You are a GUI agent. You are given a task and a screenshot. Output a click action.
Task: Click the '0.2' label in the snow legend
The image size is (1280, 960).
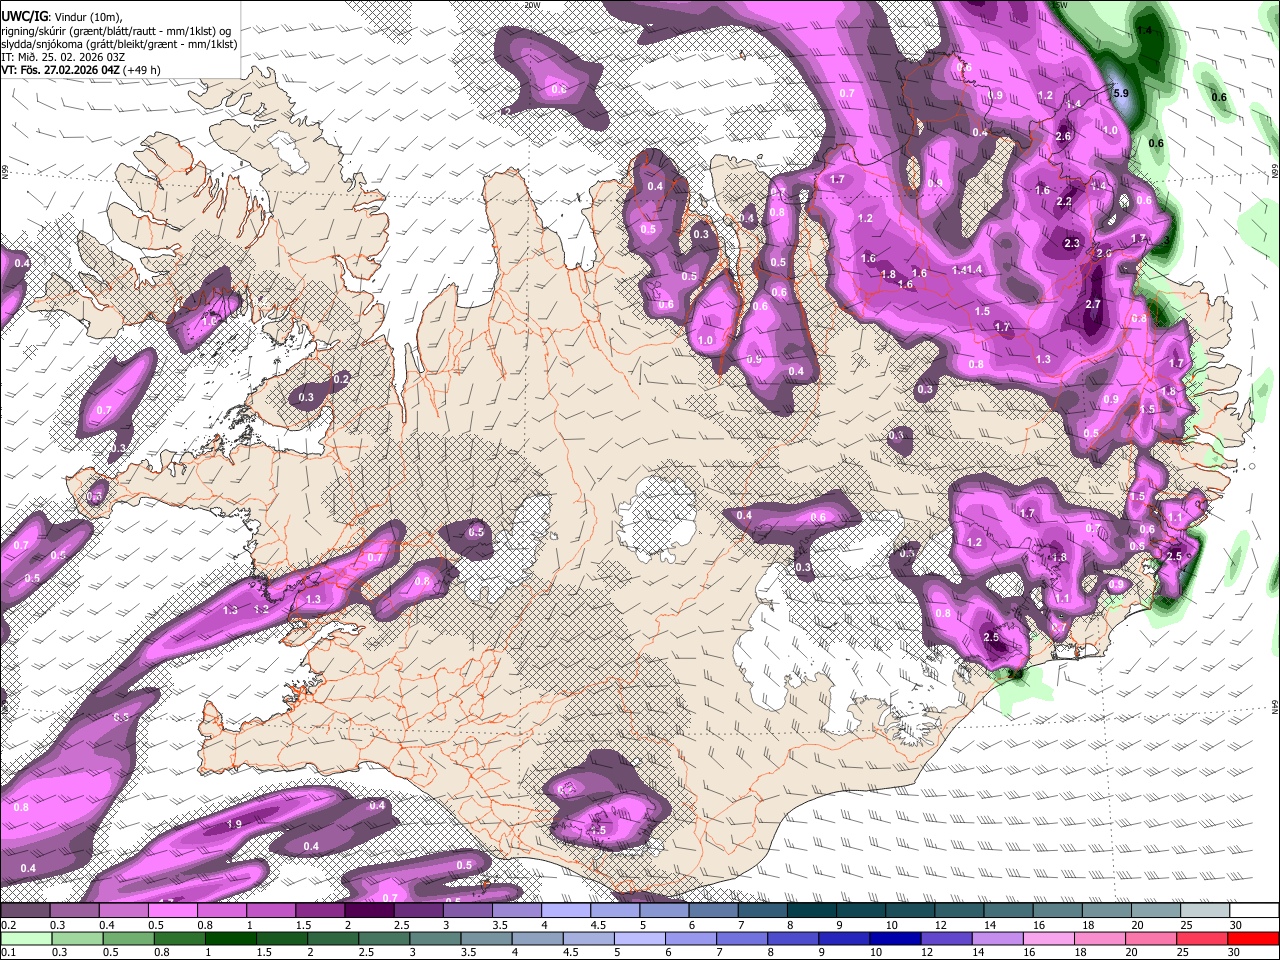point(8,925)
